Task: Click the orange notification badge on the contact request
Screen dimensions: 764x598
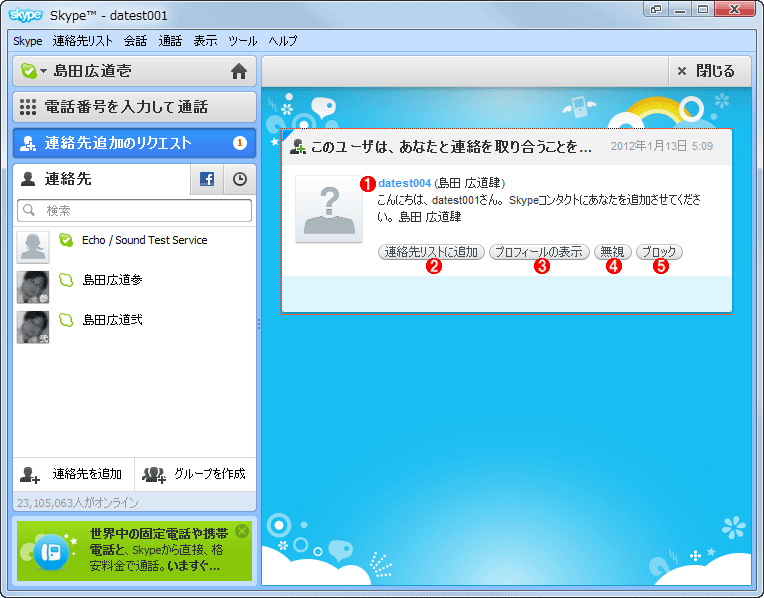Action: (x=240, y=143)
